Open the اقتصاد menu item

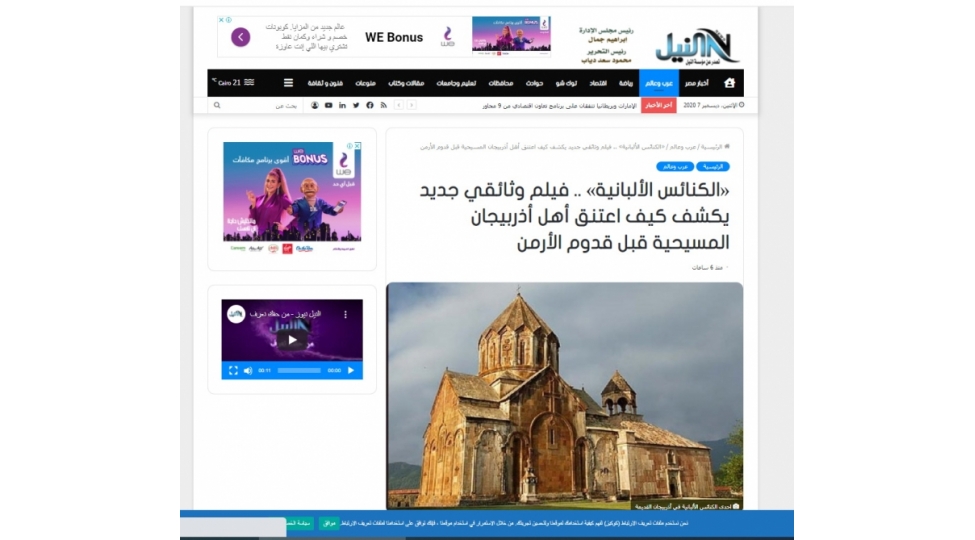click(598, 83)
